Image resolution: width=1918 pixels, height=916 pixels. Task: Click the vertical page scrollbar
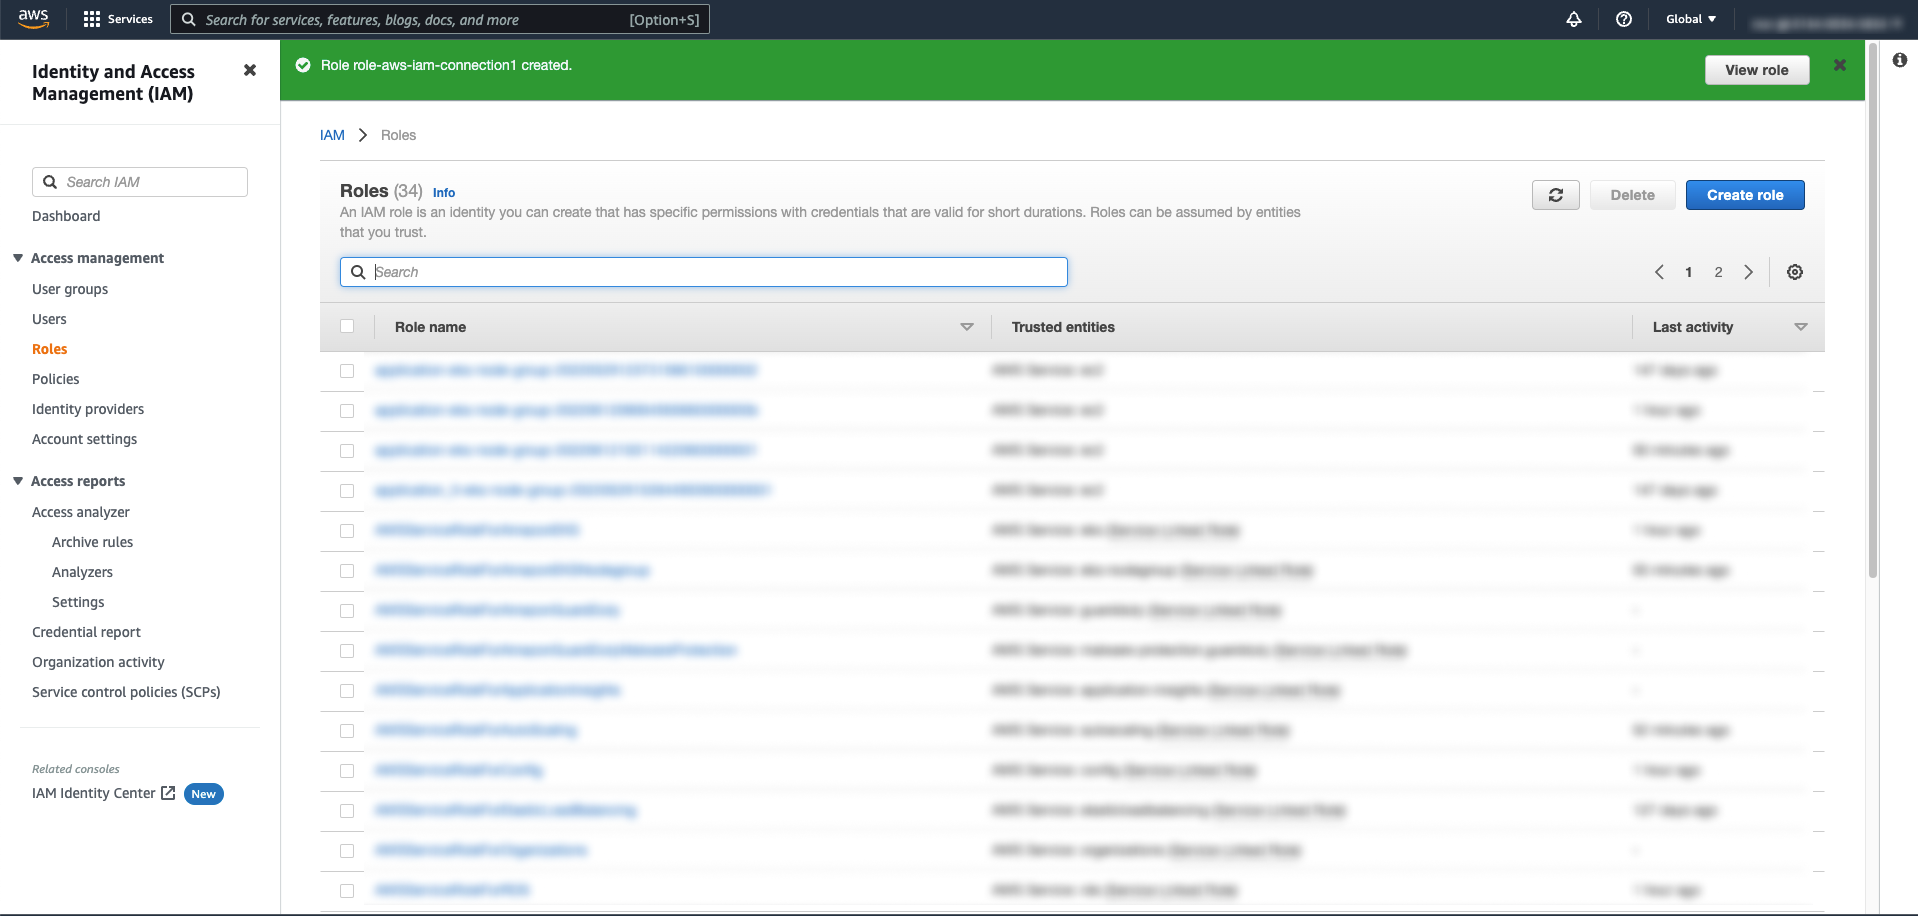click(1872, 310)
